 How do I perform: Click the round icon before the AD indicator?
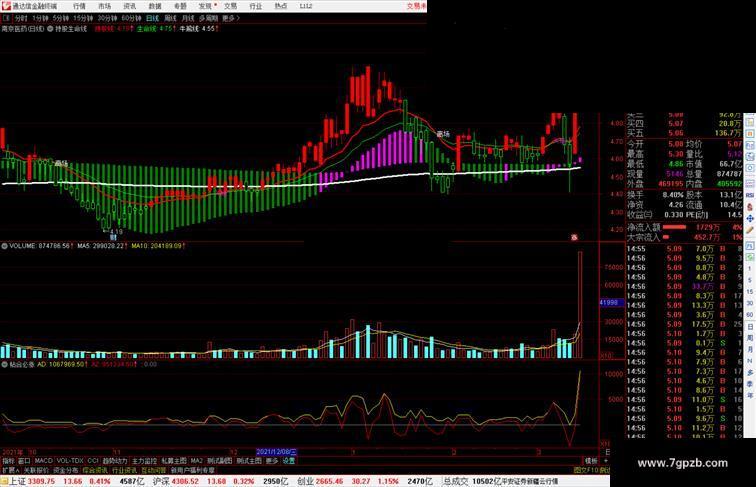pos(4,365)
